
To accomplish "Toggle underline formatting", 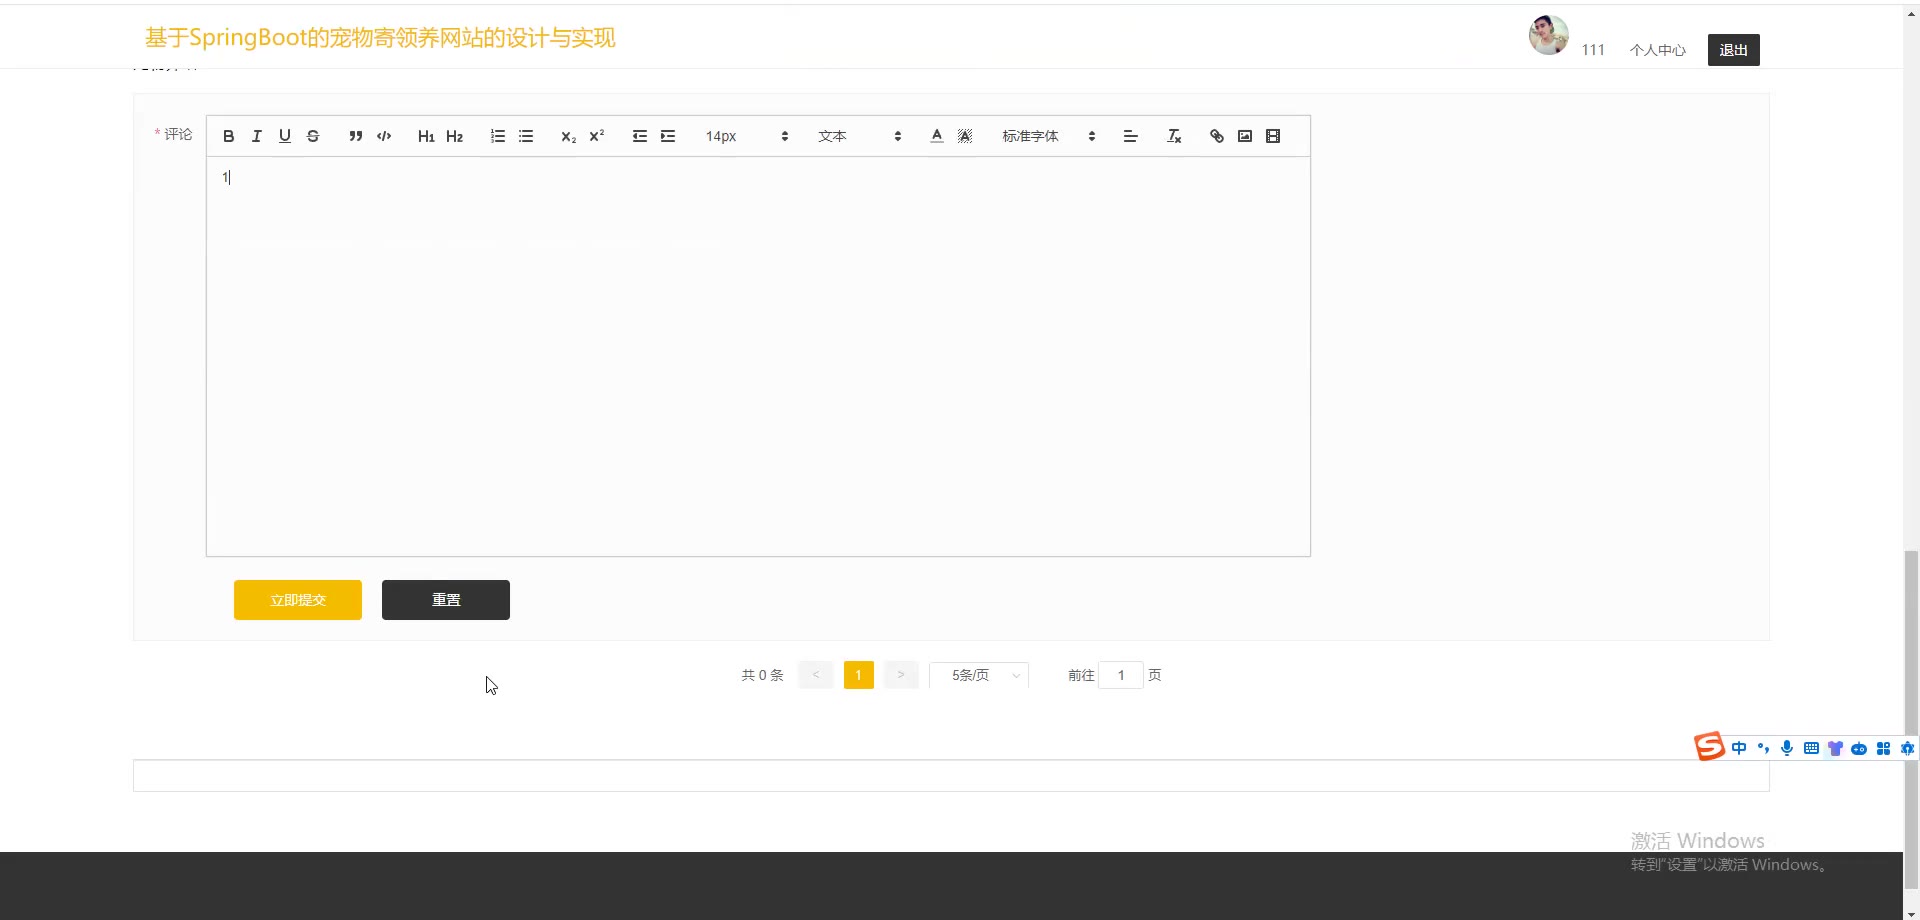I will (285, 136).
